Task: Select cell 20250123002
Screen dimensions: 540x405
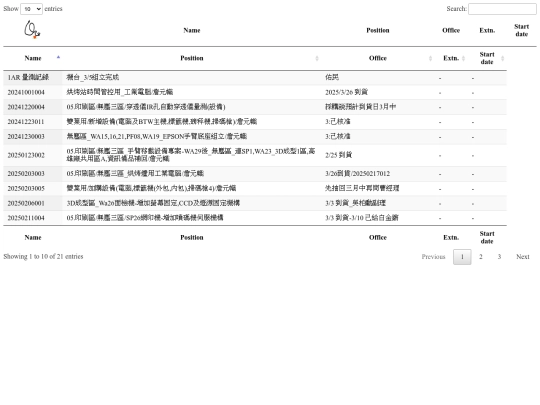Action: (33, 155)
